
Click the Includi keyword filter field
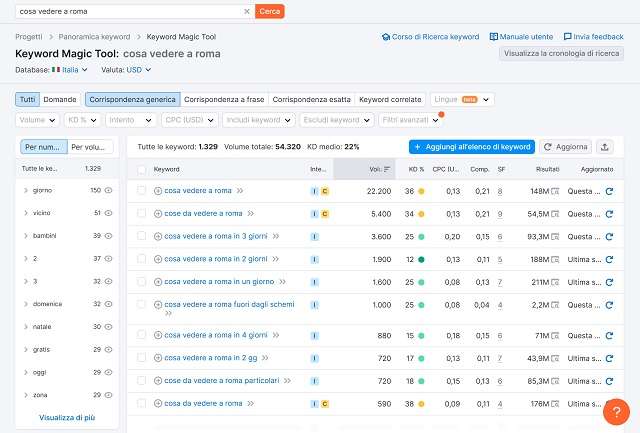click(x=261, y=120)
